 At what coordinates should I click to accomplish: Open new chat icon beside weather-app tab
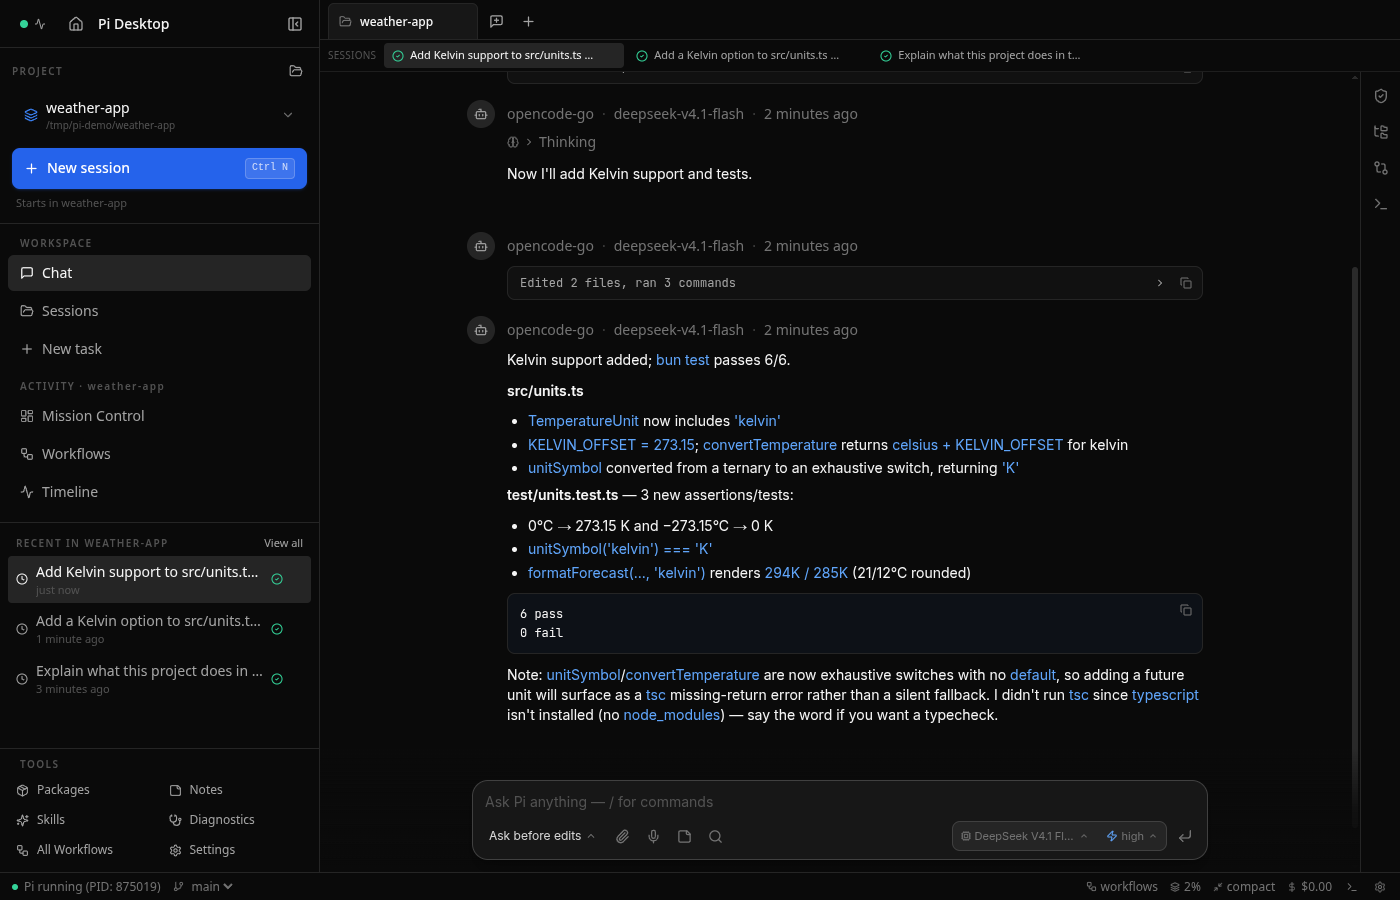(x=496, y=21)
